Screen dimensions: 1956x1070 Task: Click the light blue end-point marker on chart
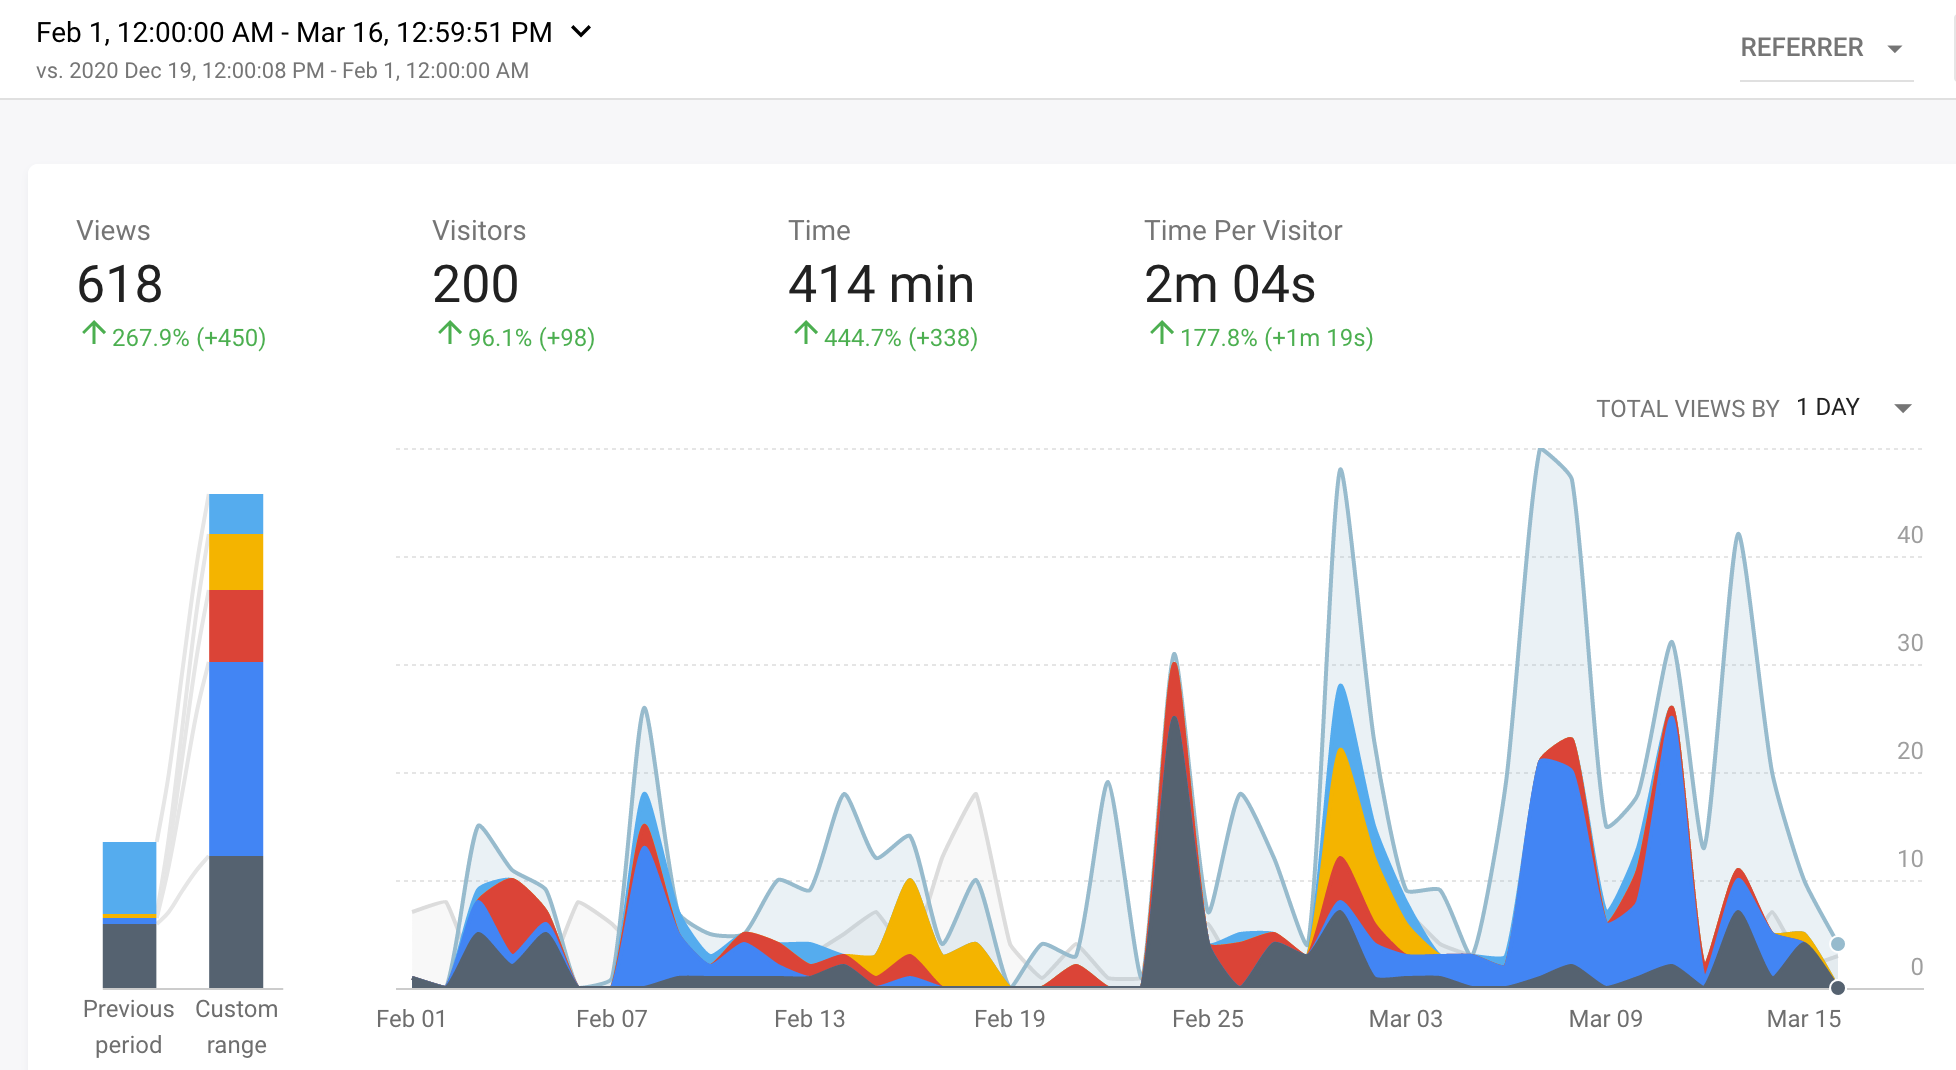pos(1838,944)
